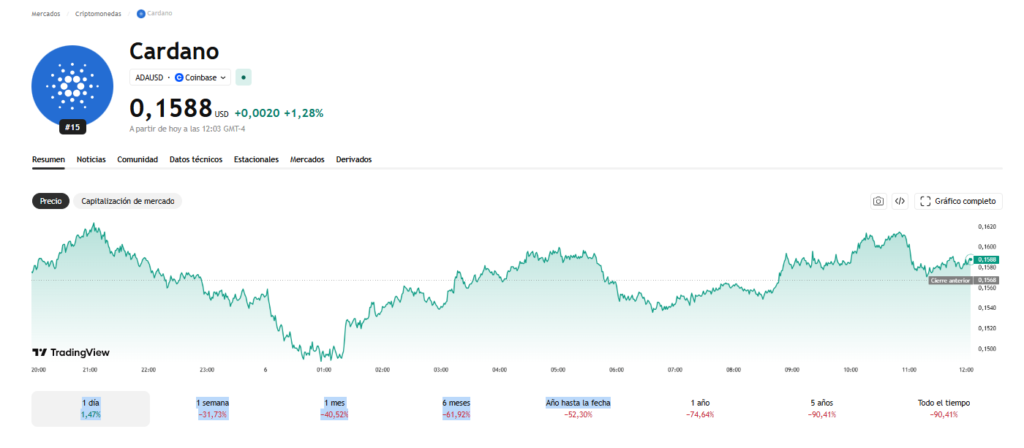Click the 01:00 time axis label

(x=324, y=370)
